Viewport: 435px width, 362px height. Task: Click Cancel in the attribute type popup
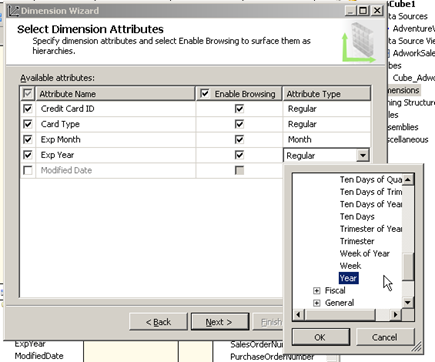(x=385, y=337)
